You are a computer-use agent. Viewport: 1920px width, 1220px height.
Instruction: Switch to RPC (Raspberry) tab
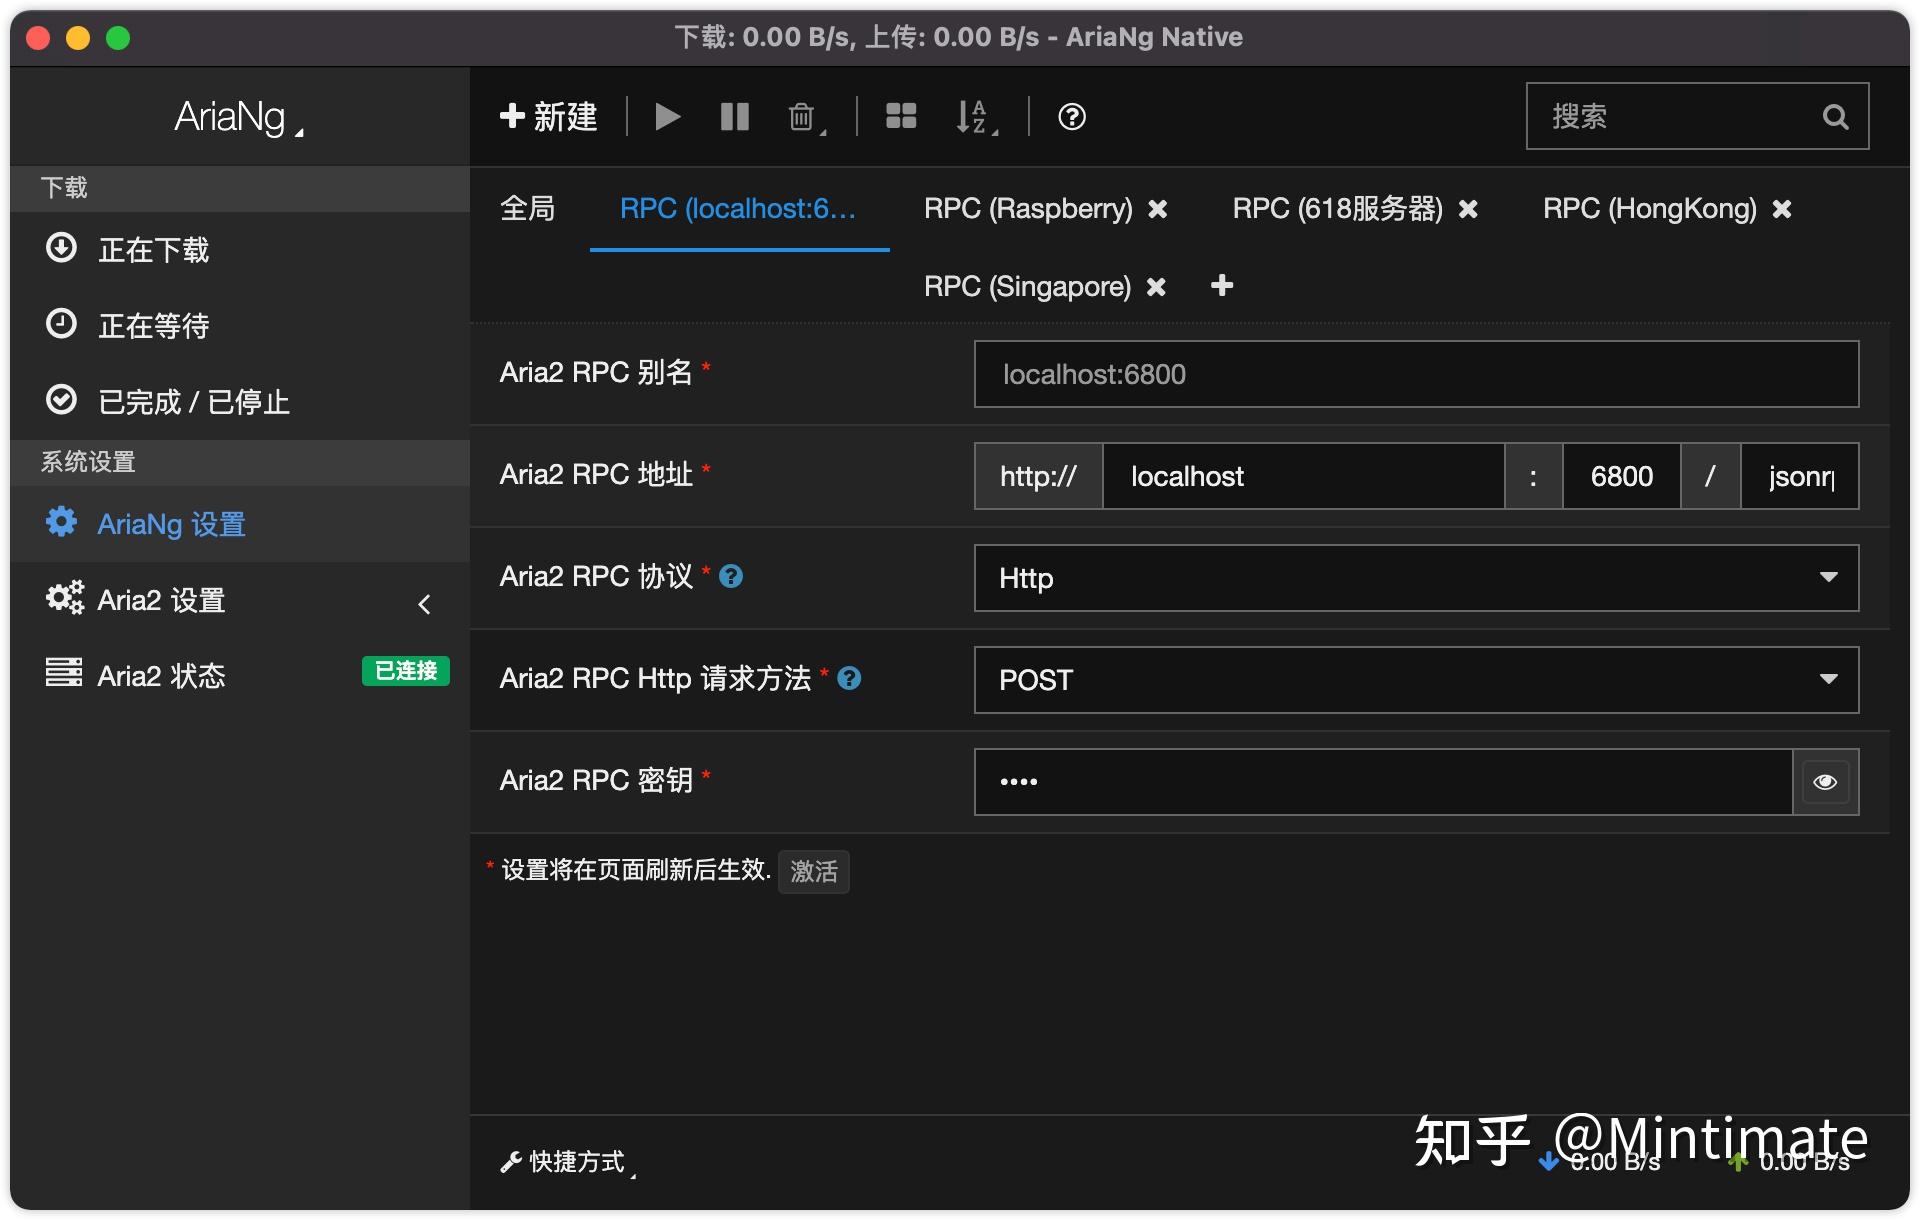(1028, 208)
